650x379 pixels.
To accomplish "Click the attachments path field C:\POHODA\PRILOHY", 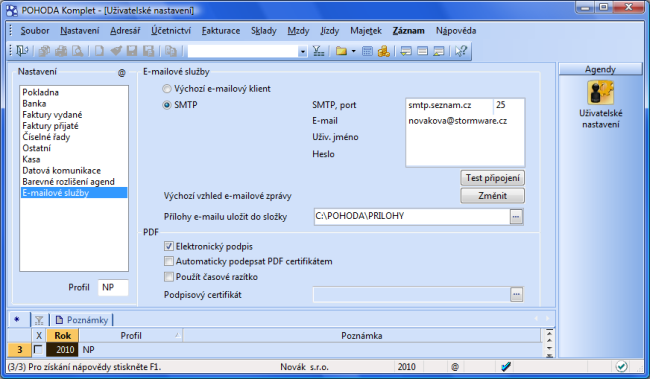I will click(x=412, y=216).
